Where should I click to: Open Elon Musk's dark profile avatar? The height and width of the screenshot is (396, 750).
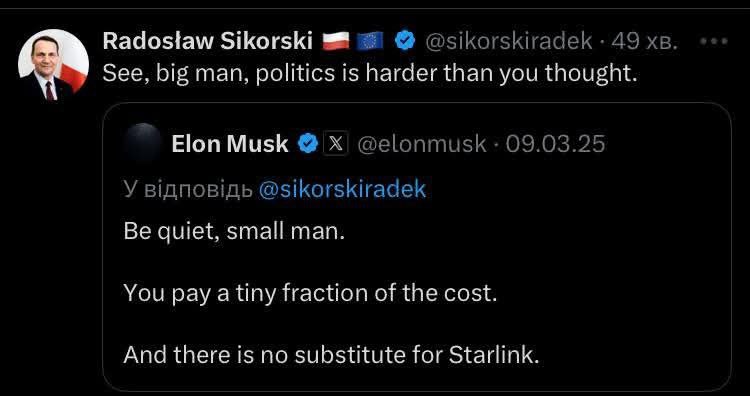point(142,143)
